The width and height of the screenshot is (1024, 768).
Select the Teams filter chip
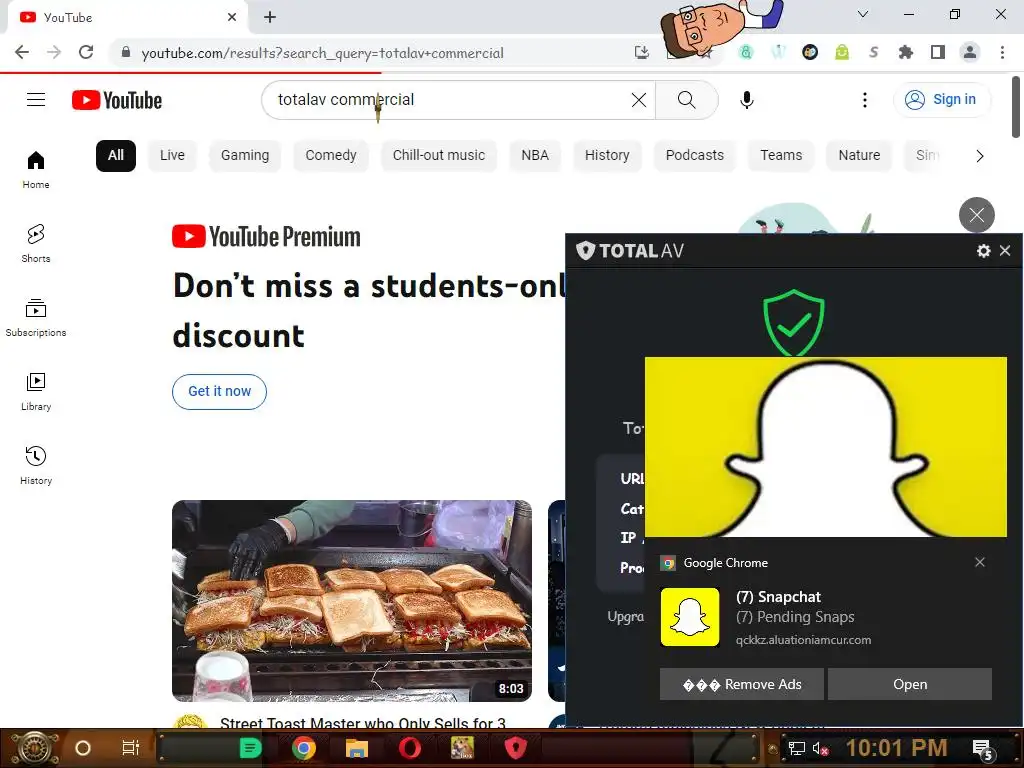[x=781, y=155]
